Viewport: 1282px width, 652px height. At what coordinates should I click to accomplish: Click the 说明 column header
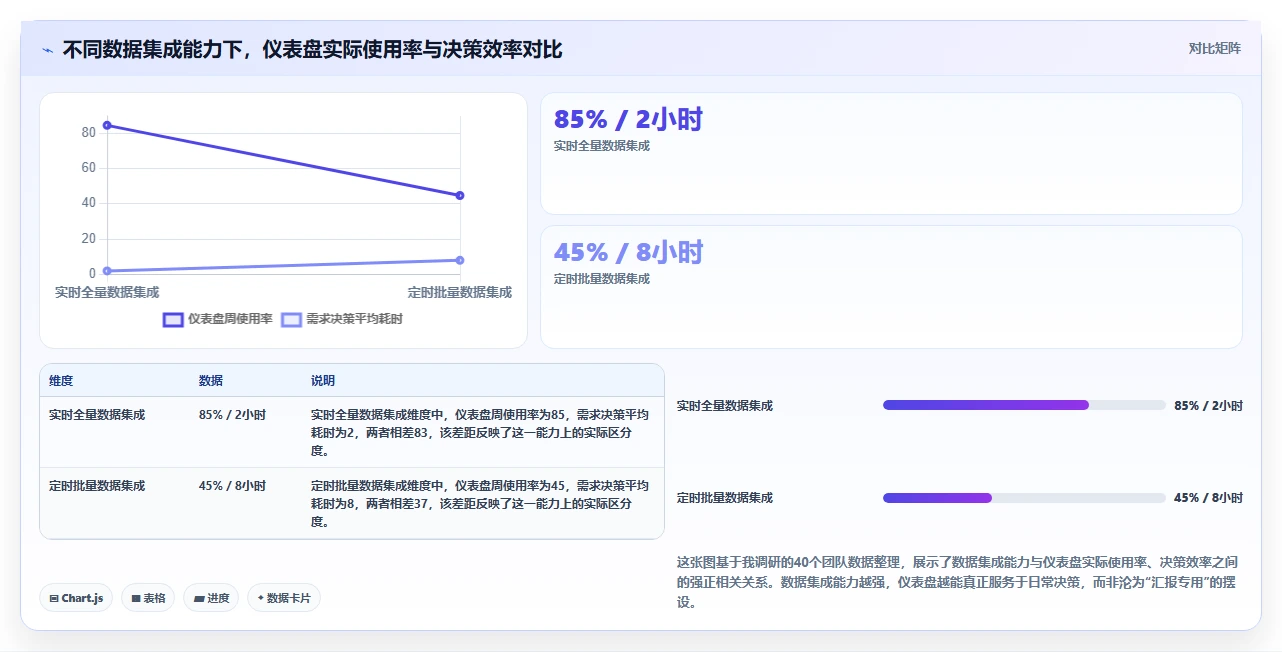click(323, 381)
